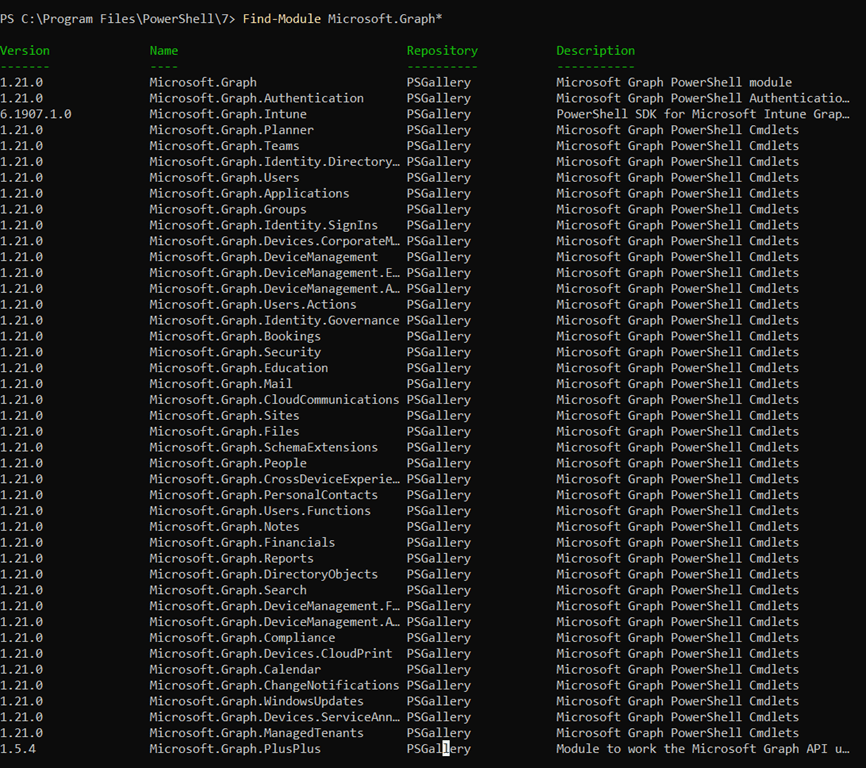Click the description 'Microsoft Graph PowerShell module'
The image size is (866, 768).
point(674,82)
